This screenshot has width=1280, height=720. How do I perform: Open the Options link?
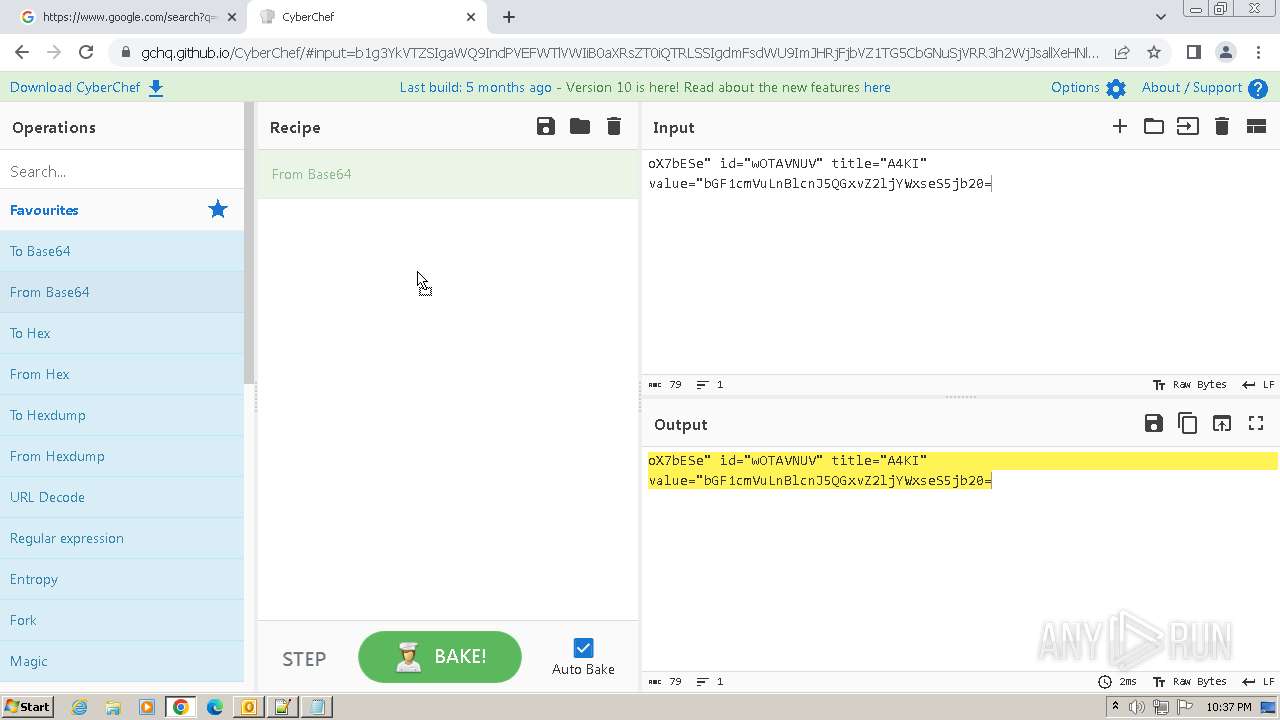coord(1075,88)
